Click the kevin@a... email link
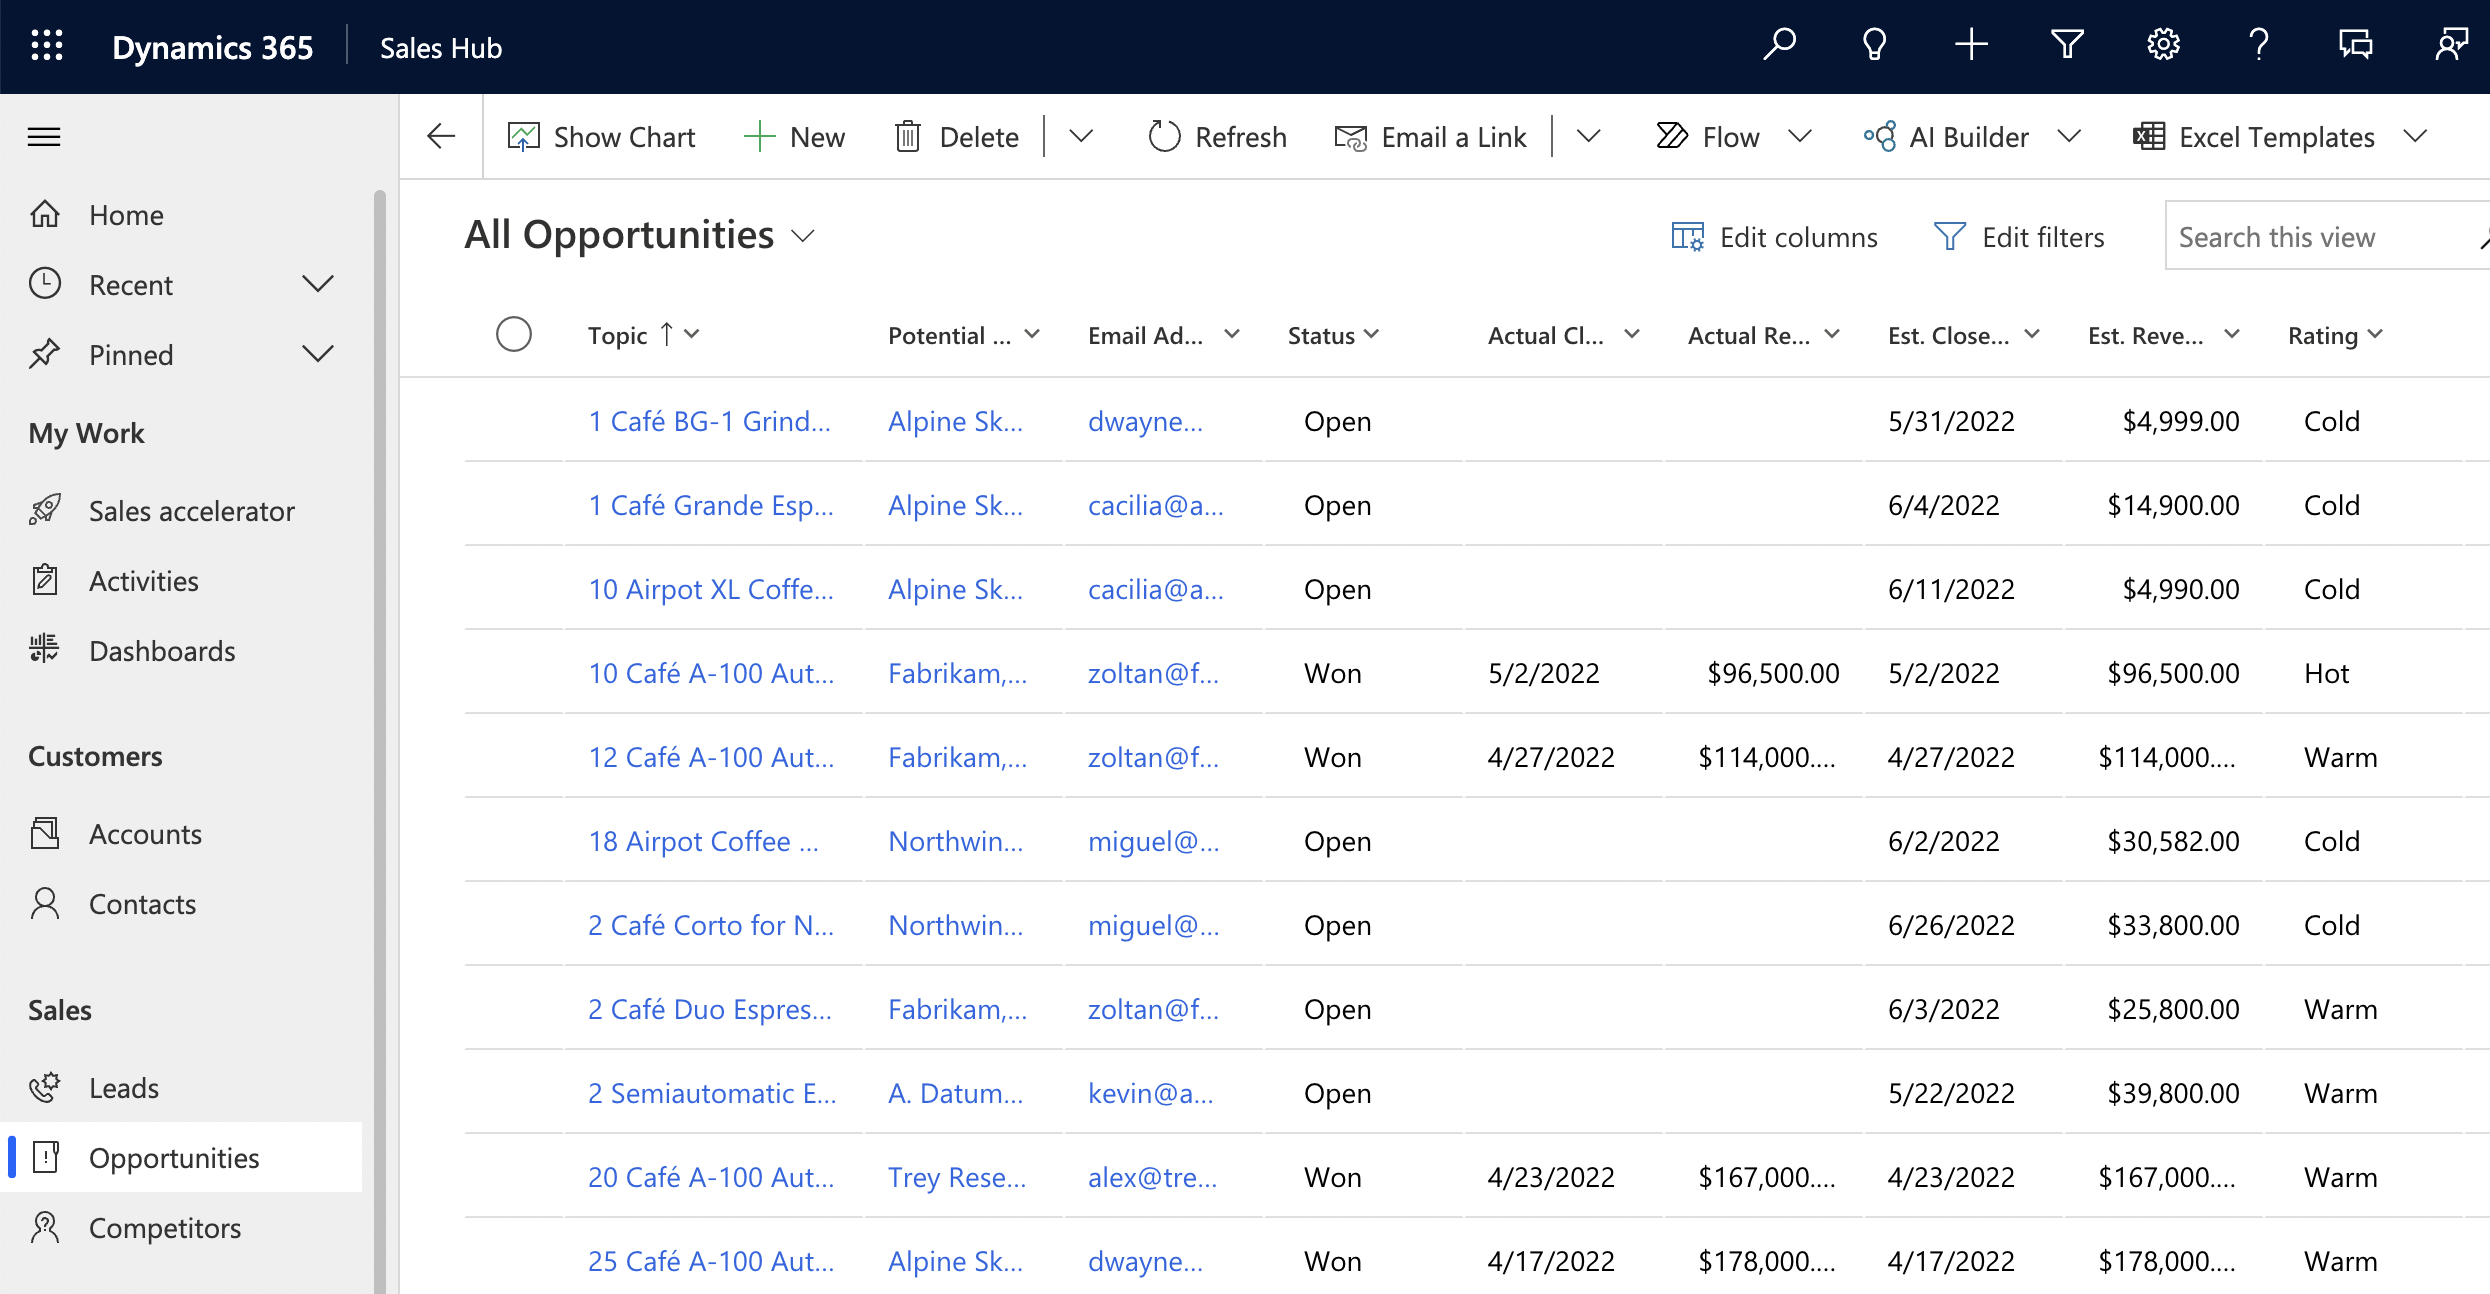Screen dimensions: 2490x1294 pos(1150,1093)
